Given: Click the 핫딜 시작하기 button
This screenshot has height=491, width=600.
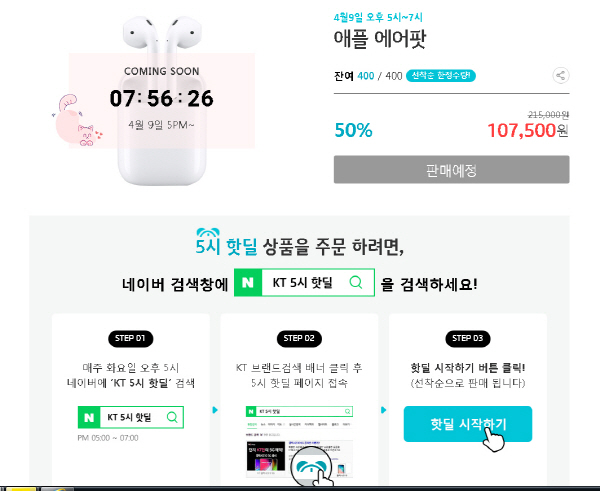Looking at the screenshot, I should pyautogui.click(x=468, y=425).
